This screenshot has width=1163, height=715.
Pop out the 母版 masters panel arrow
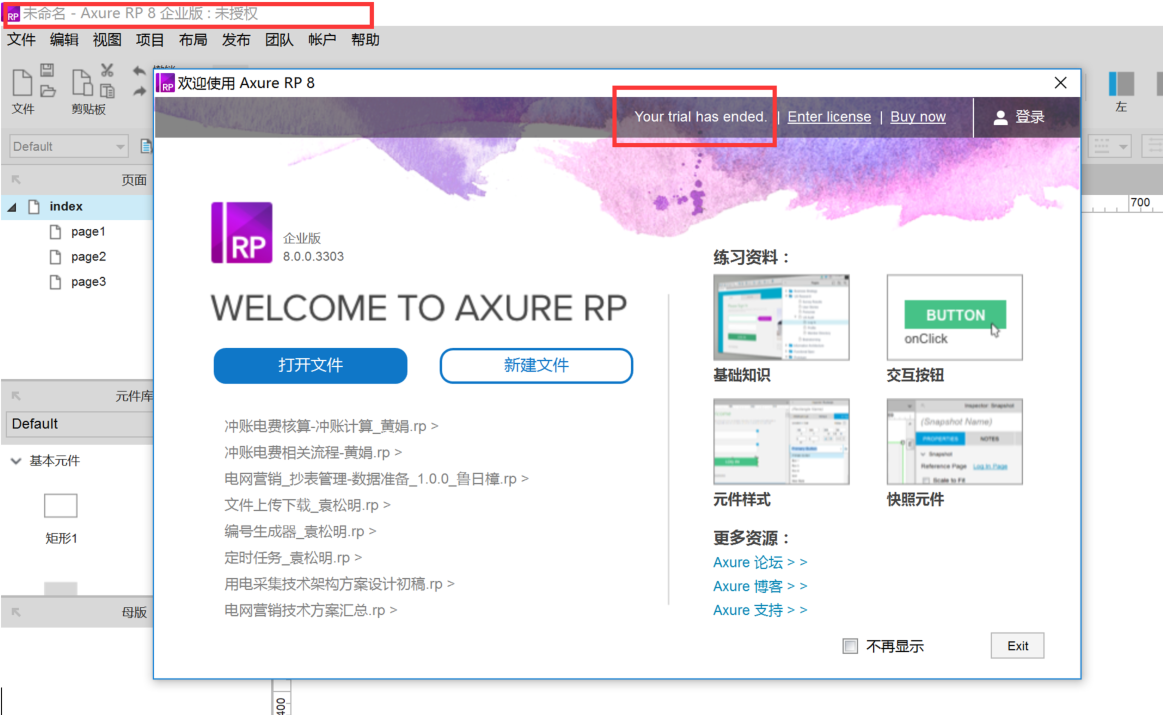pos(16,612)
